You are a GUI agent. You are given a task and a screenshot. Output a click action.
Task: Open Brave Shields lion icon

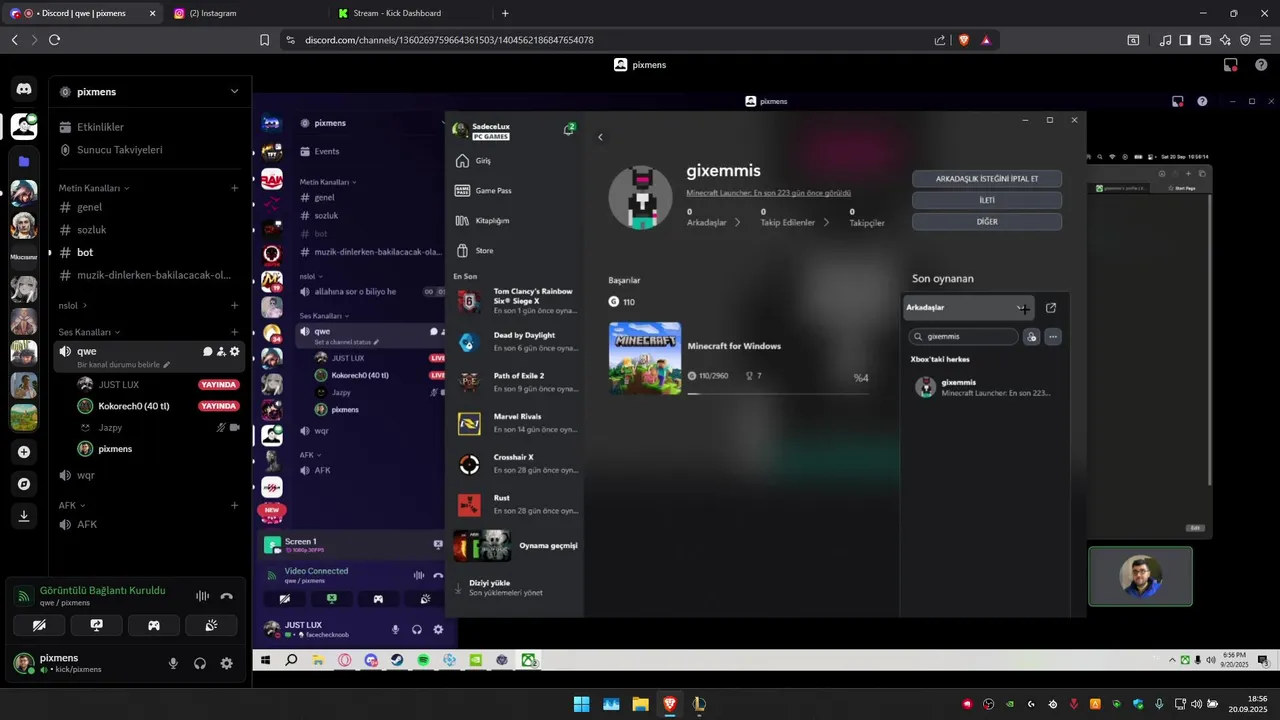(964, 40)
